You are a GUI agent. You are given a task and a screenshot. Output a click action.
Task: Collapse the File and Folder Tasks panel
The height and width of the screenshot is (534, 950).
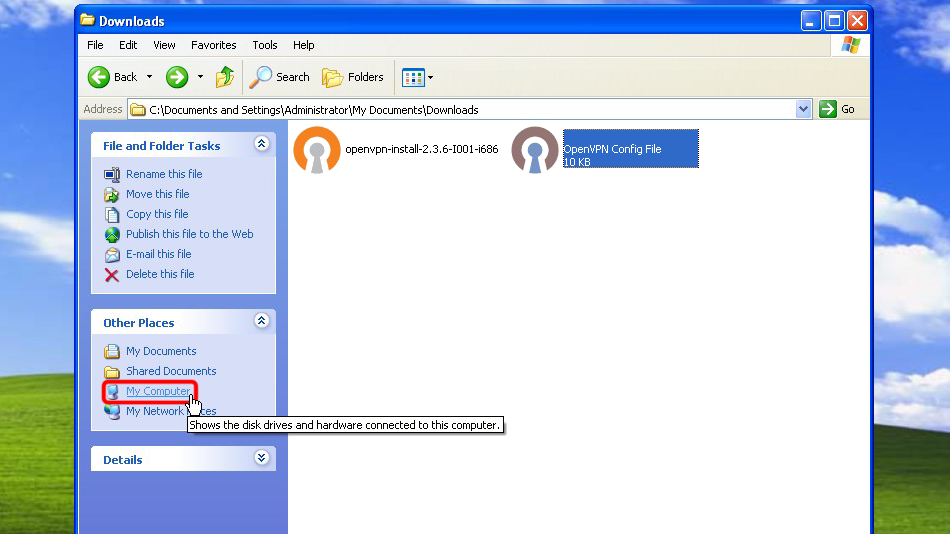262,145
